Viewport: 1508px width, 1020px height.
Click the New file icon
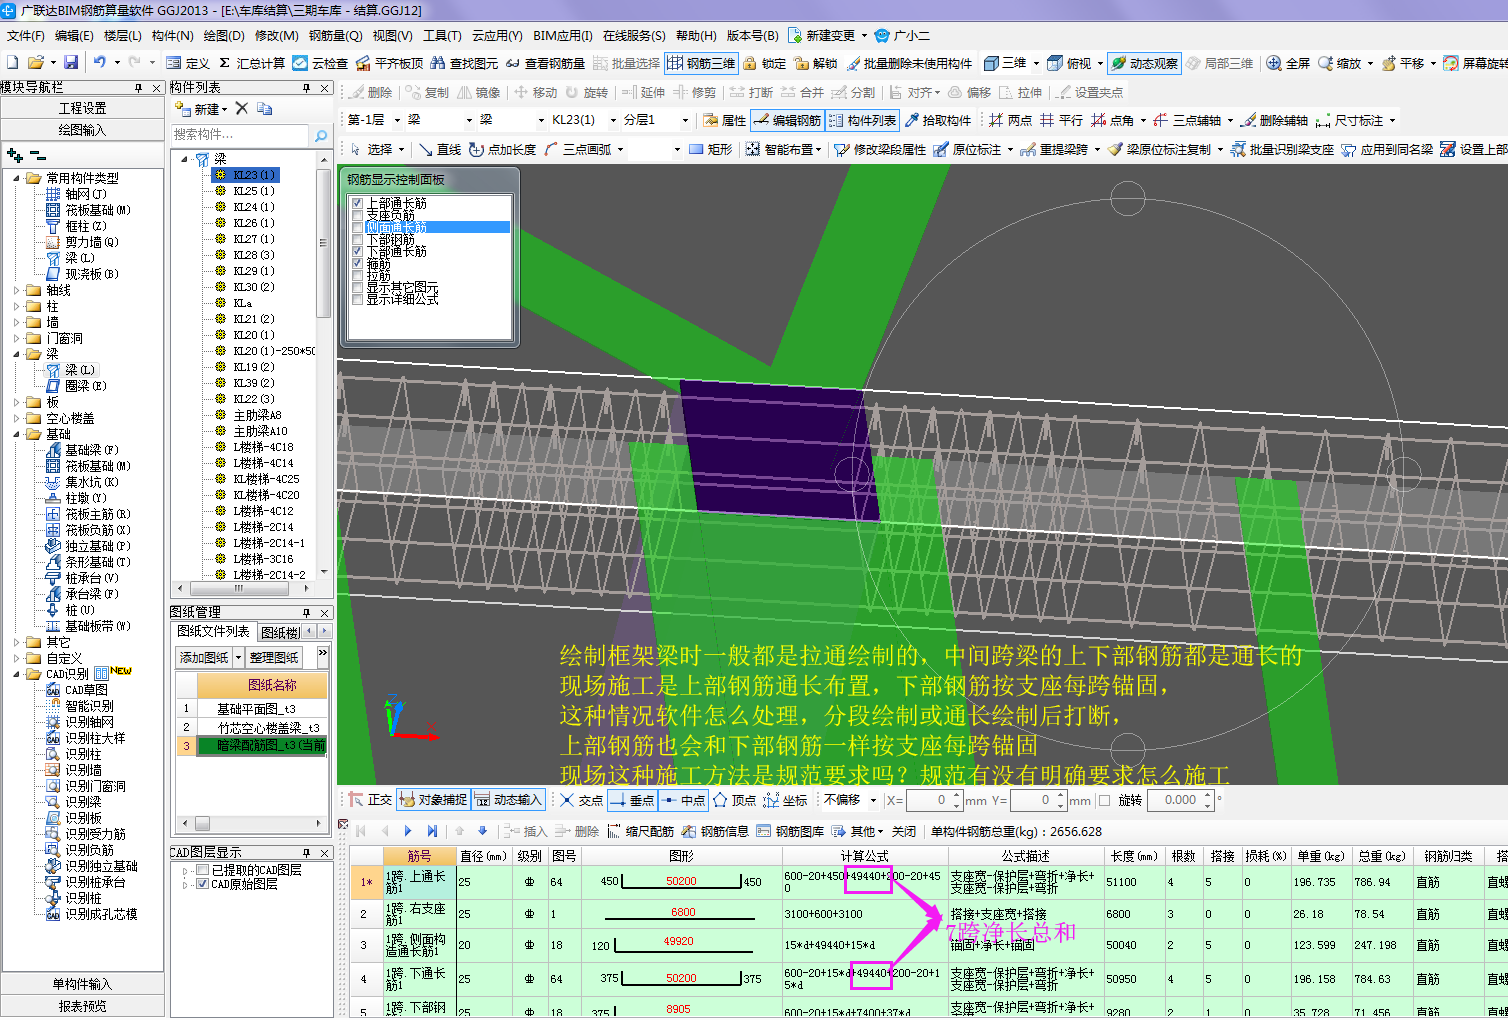(x=12, y=63)
